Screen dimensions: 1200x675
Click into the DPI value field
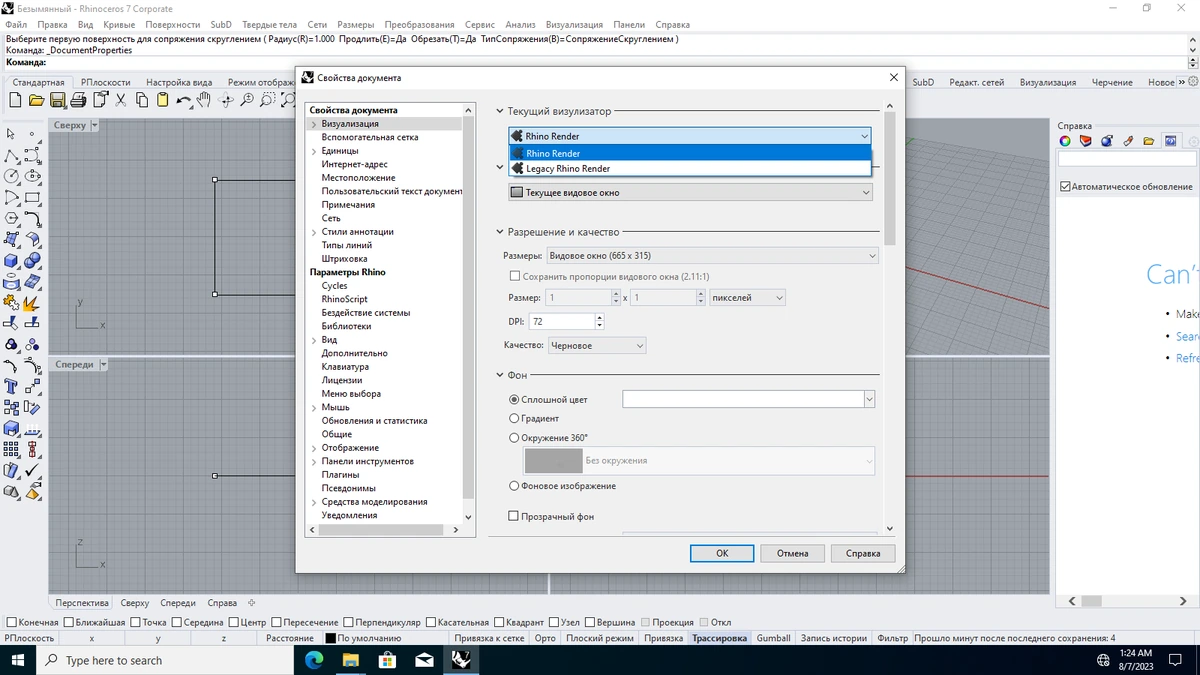click(x=561, y=321)
